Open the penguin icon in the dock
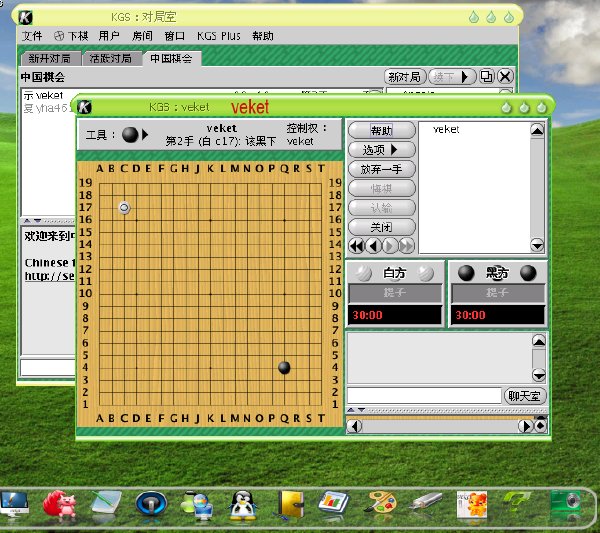This screenshot has height=533, width=600. [x=242, y=505]
